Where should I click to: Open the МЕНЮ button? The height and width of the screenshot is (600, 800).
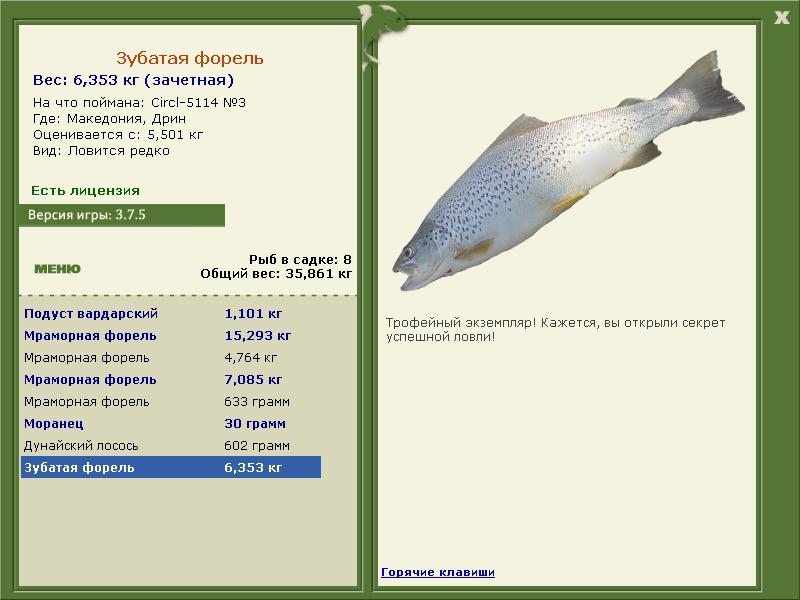(57, 269)
